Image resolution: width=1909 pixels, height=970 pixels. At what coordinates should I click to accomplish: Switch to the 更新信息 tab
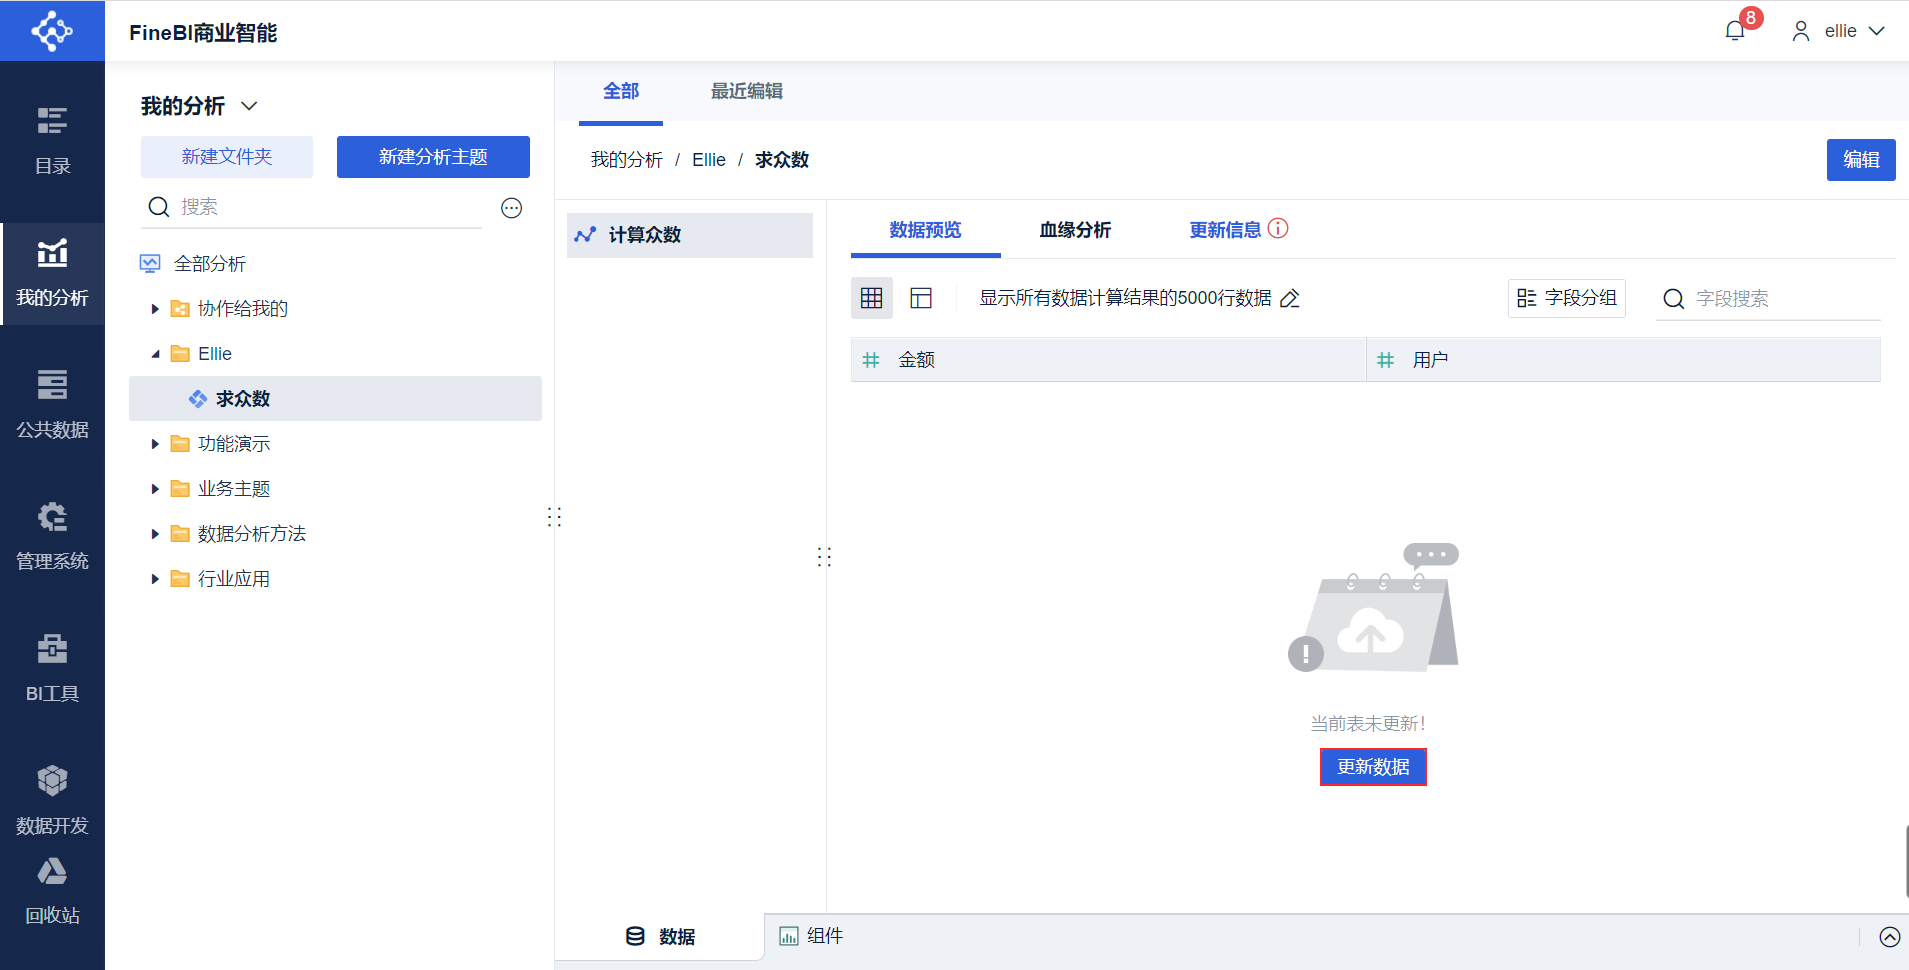pos(1225,230)
